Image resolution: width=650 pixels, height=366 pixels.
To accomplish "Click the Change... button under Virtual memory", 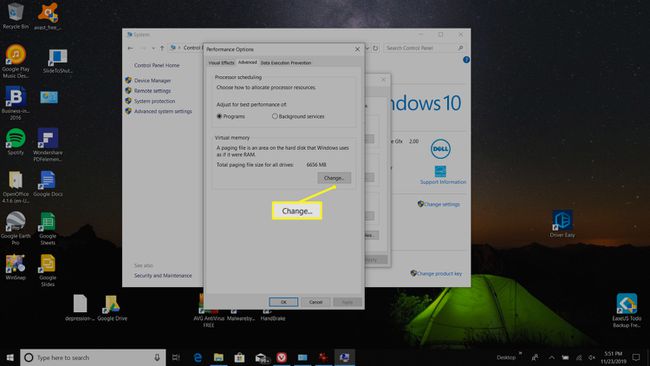I will pyautogui.click(x=334, y=178).
